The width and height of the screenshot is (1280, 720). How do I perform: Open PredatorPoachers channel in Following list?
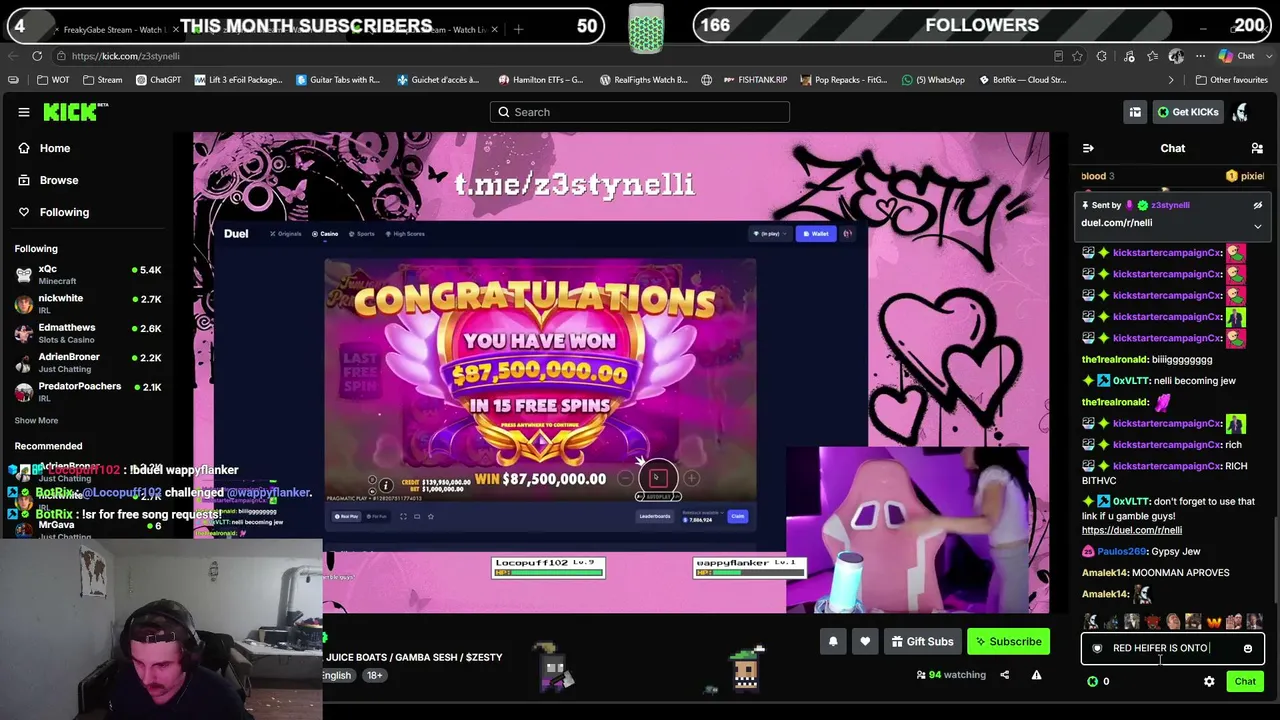click(88, 391)
